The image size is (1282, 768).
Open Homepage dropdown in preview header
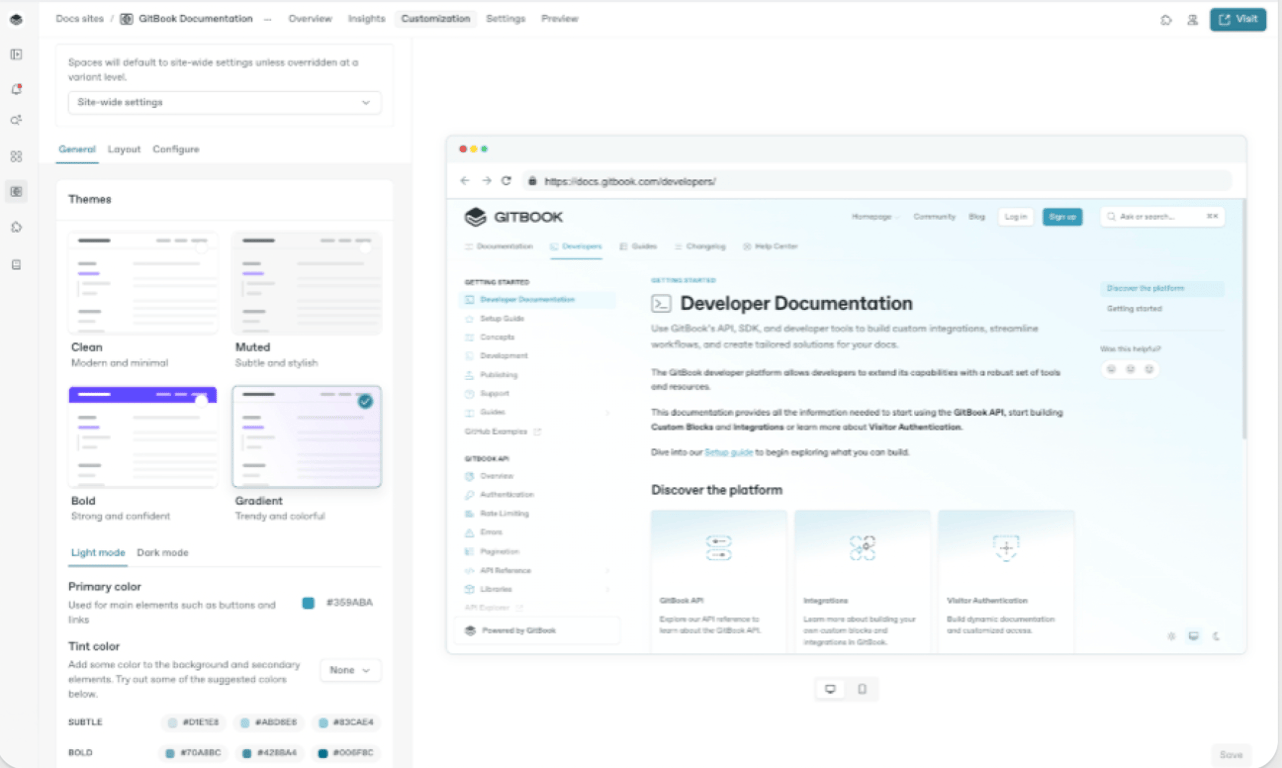tap(875, 217)
